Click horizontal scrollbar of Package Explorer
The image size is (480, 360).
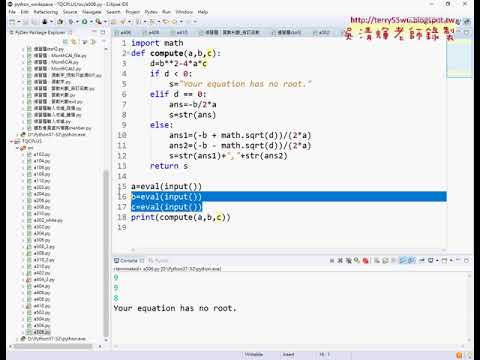(53, 347)
